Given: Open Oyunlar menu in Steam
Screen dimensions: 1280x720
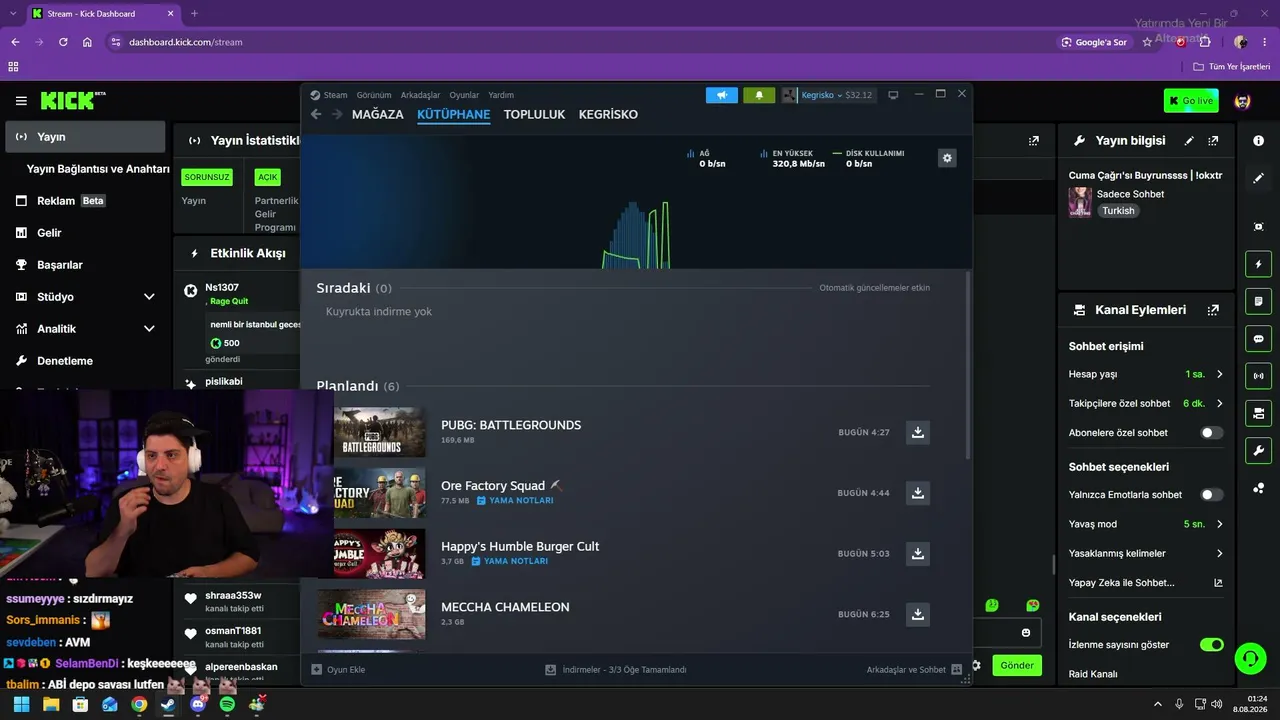Looking at the screenshot, I should pyautogui.click(x=464, y=95).
